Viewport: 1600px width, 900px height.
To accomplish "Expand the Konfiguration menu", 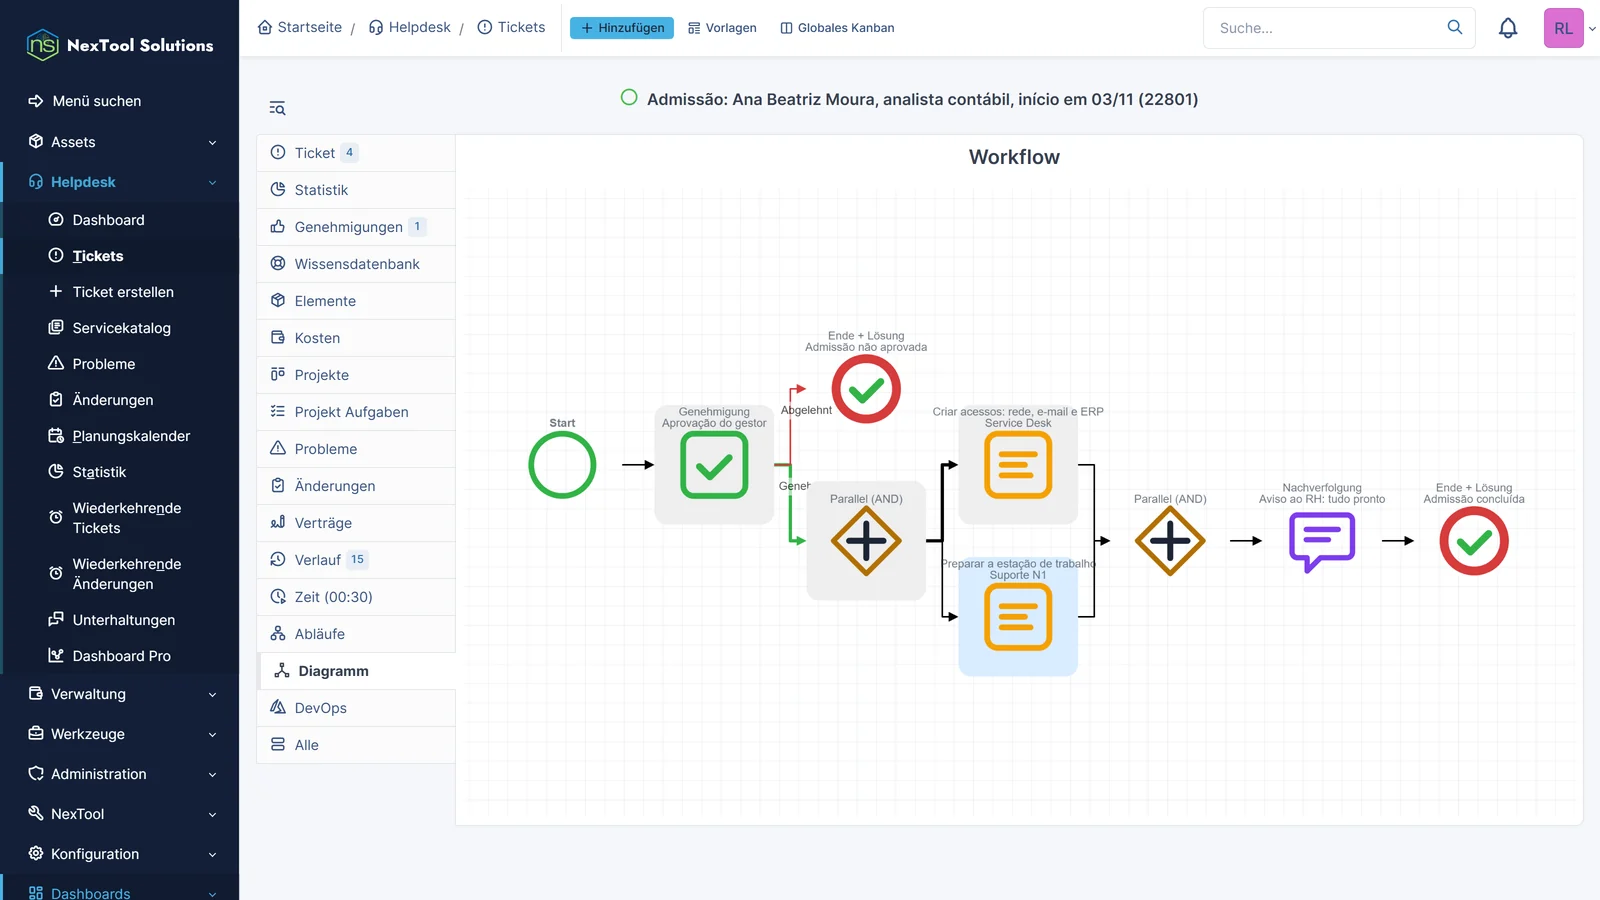I will pyautogui.click(x=120, y=854).
